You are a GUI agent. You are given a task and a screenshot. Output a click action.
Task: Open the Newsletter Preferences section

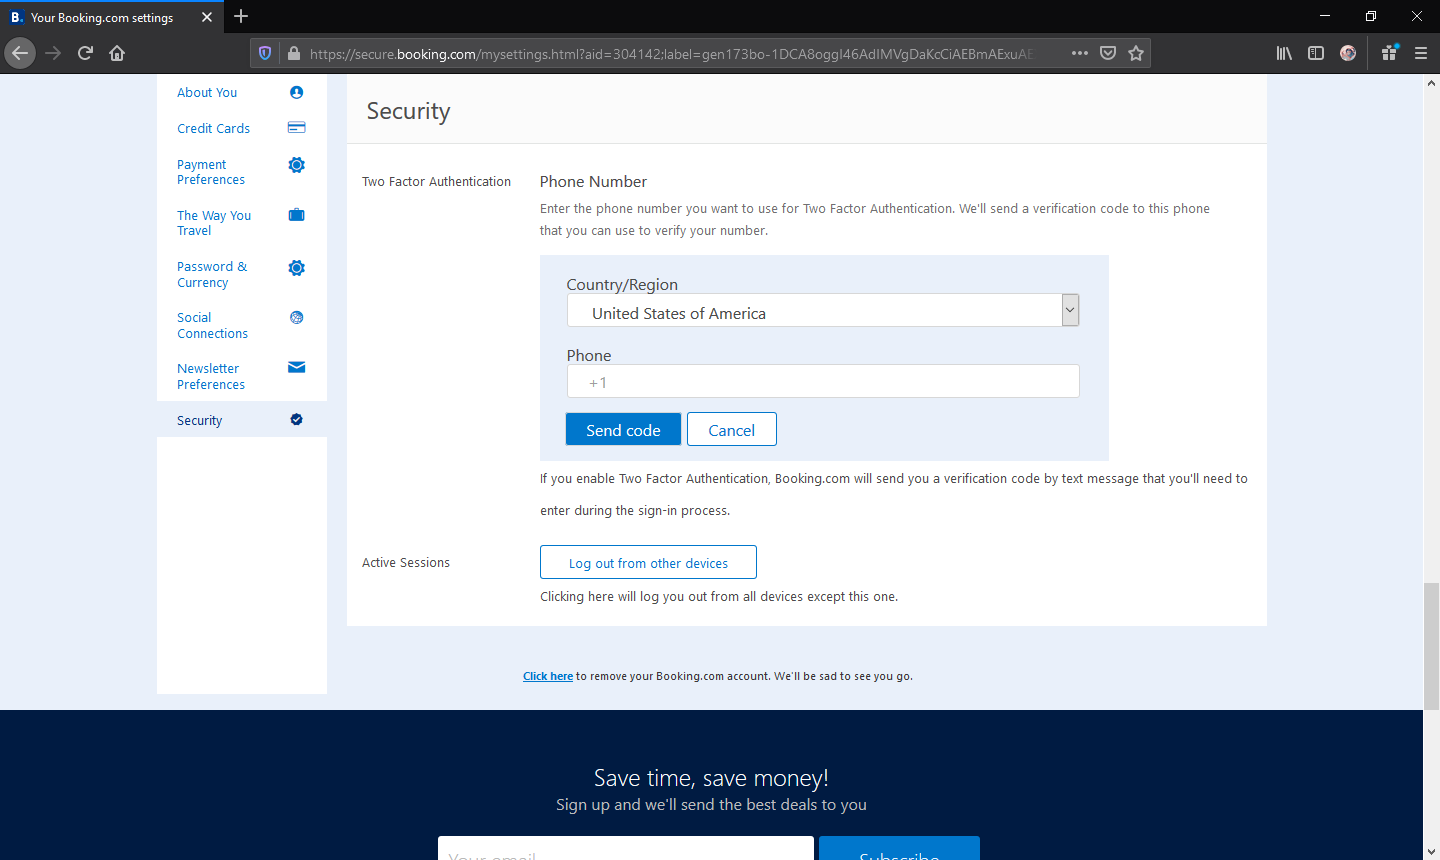[x=211, y=376]
